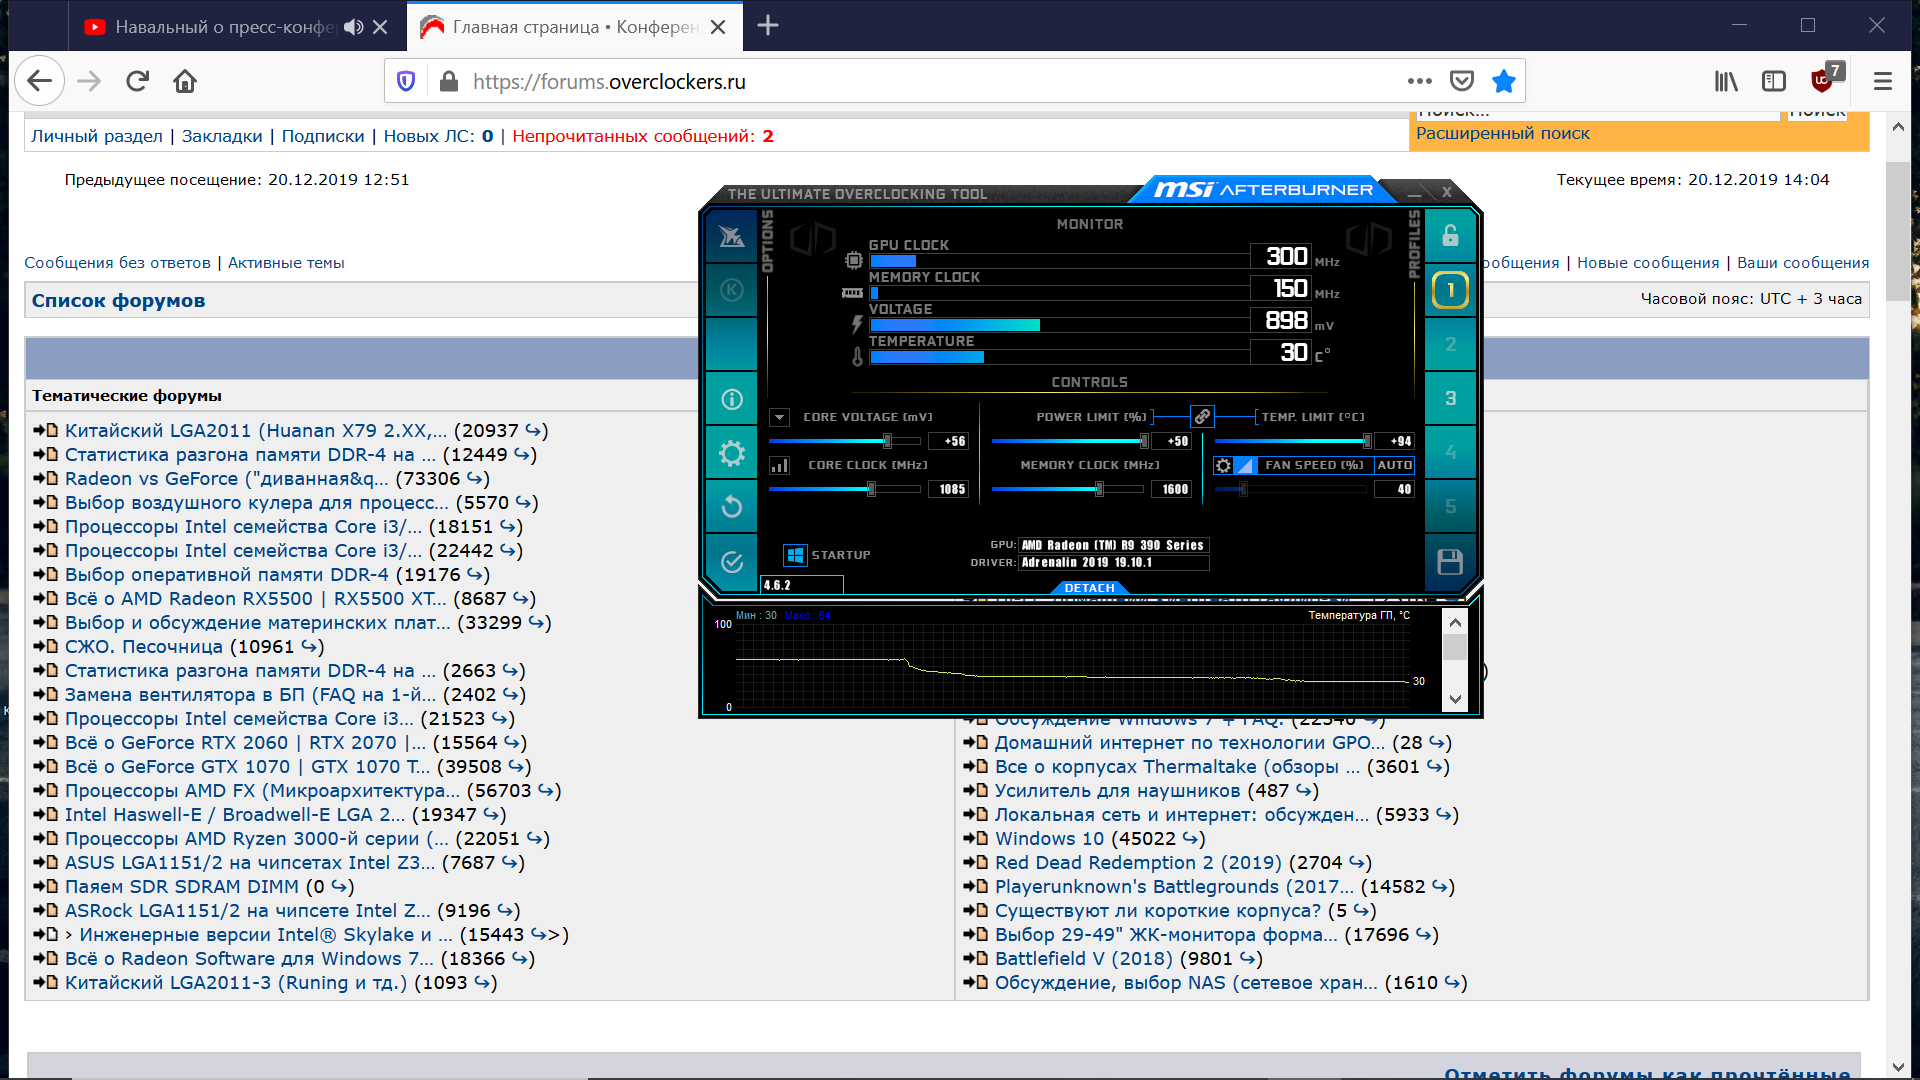
Task: Open page actions three-dots menu in address bar
Action: pos(1419,81)
